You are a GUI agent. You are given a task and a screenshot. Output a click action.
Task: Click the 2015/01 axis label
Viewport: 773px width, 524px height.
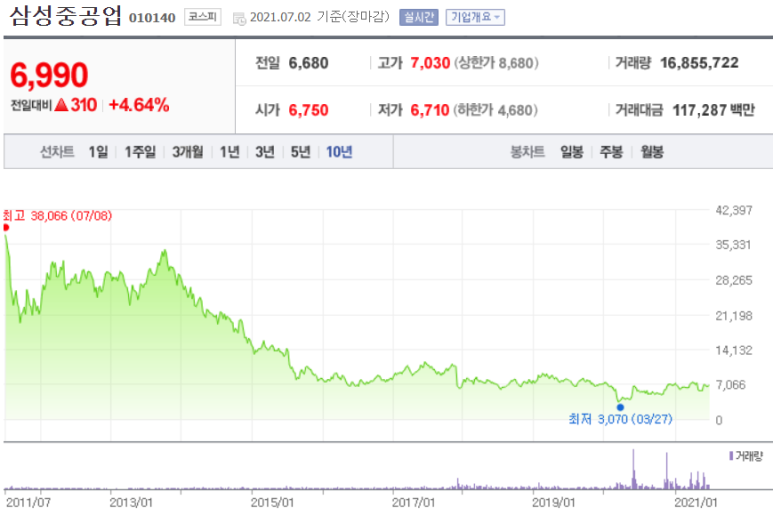272,503
